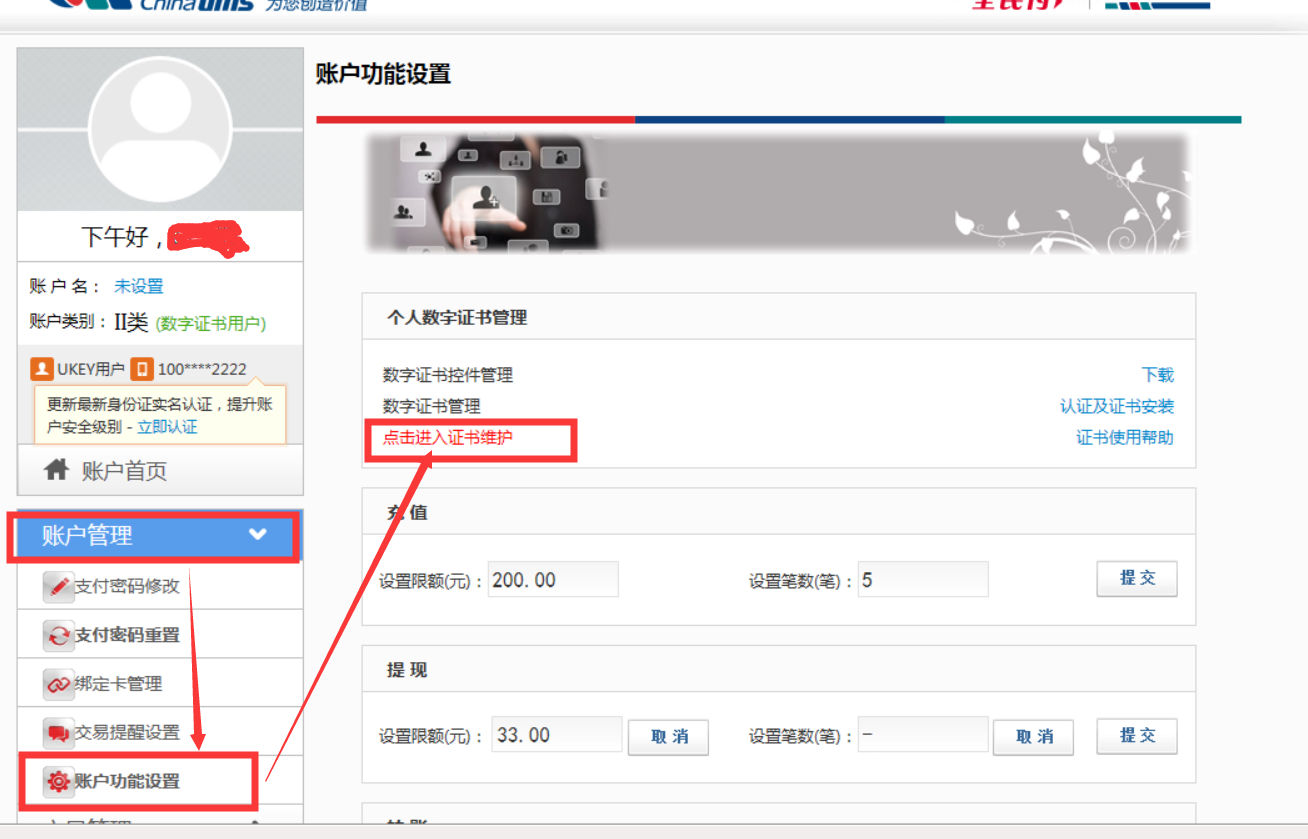Click the 充值 limit amount input field
The width and height of the screenshot is (1308, 839).
coord(553,580)
